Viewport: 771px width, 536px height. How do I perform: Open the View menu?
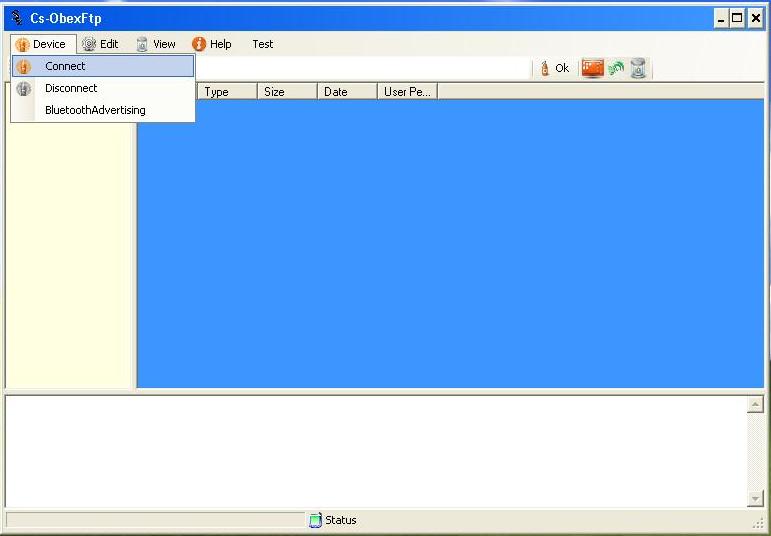click(156, 44)
